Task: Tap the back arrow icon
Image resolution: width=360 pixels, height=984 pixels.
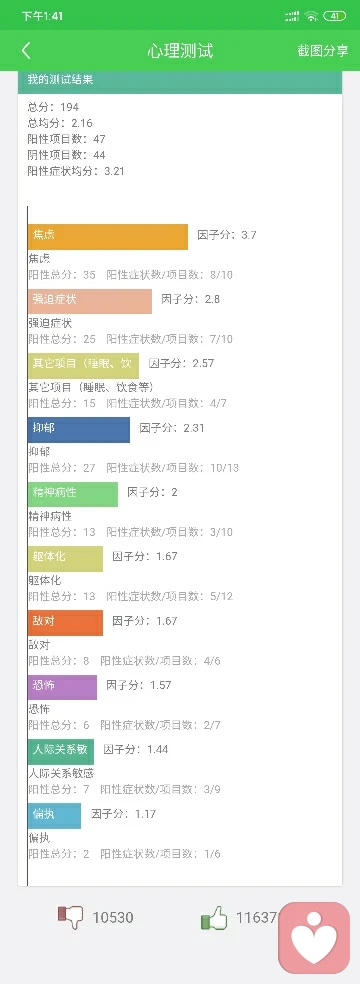Action: pos(26,51)
